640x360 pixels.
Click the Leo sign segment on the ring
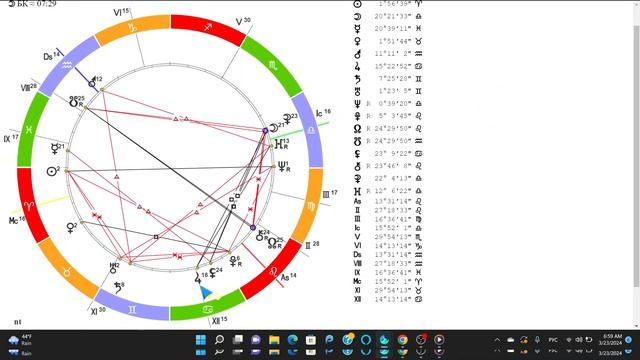click(x=273, y=271)
